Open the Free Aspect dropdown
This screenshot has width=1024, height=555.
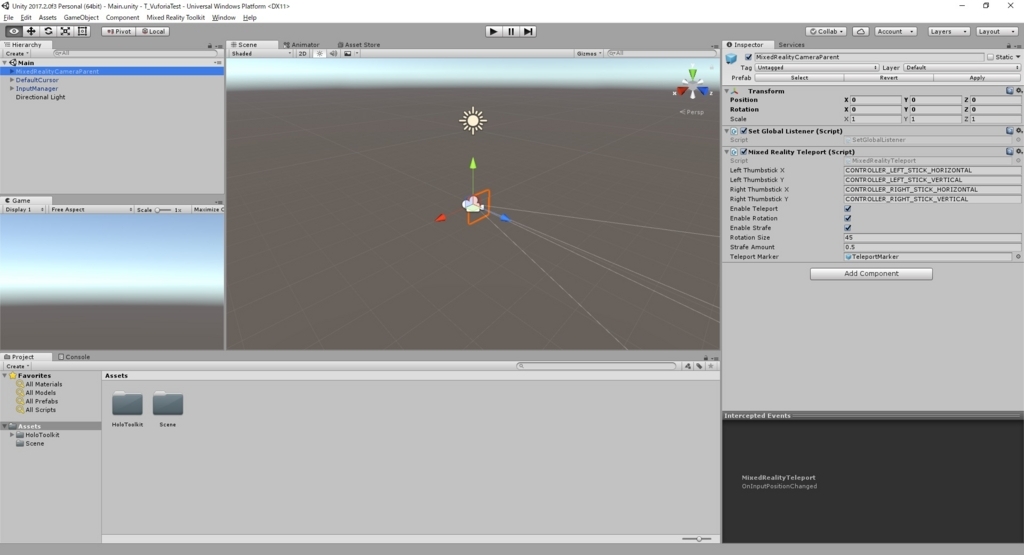tap(91, 210)
